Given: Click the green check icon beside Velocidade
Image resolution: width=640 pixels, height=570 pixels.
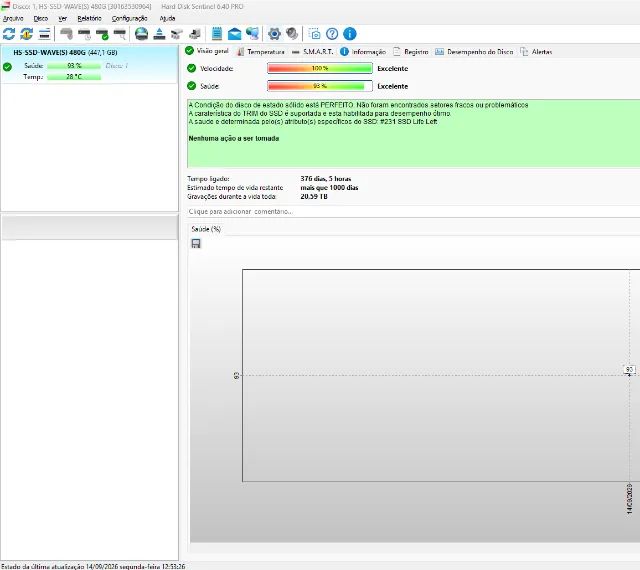Looking at the screenshot, I should click(x=191, y=68).
